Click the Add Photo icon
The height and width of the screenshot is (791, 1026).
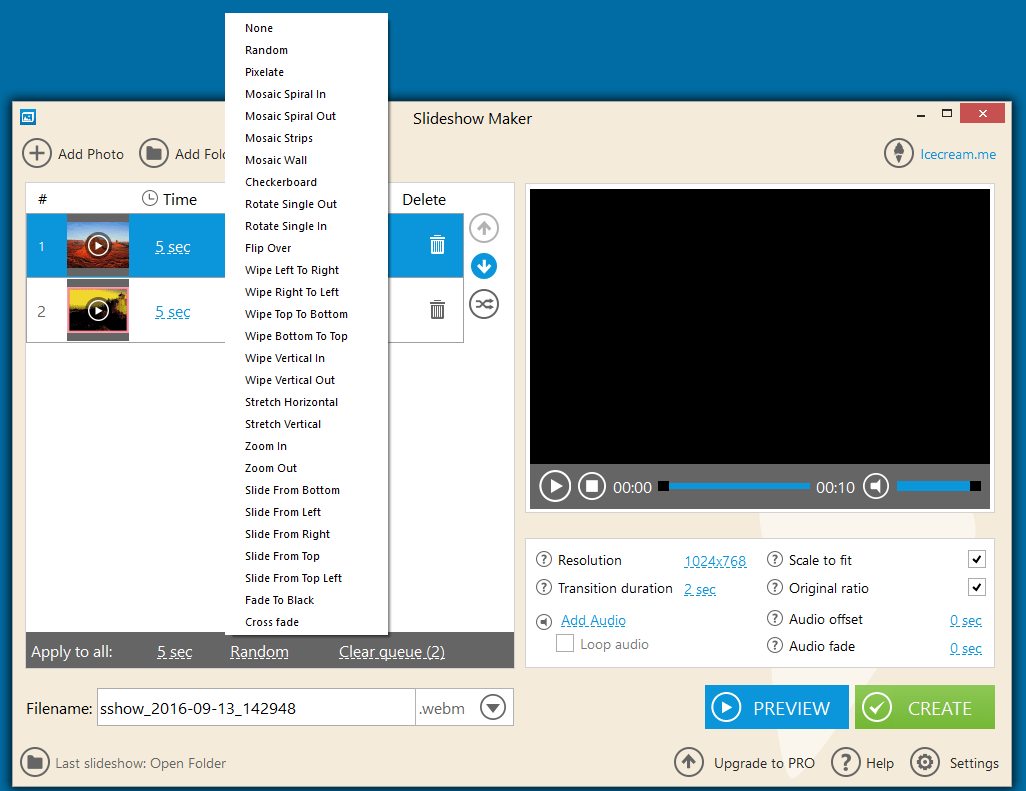pyautogui.click(x=37, y=153)
